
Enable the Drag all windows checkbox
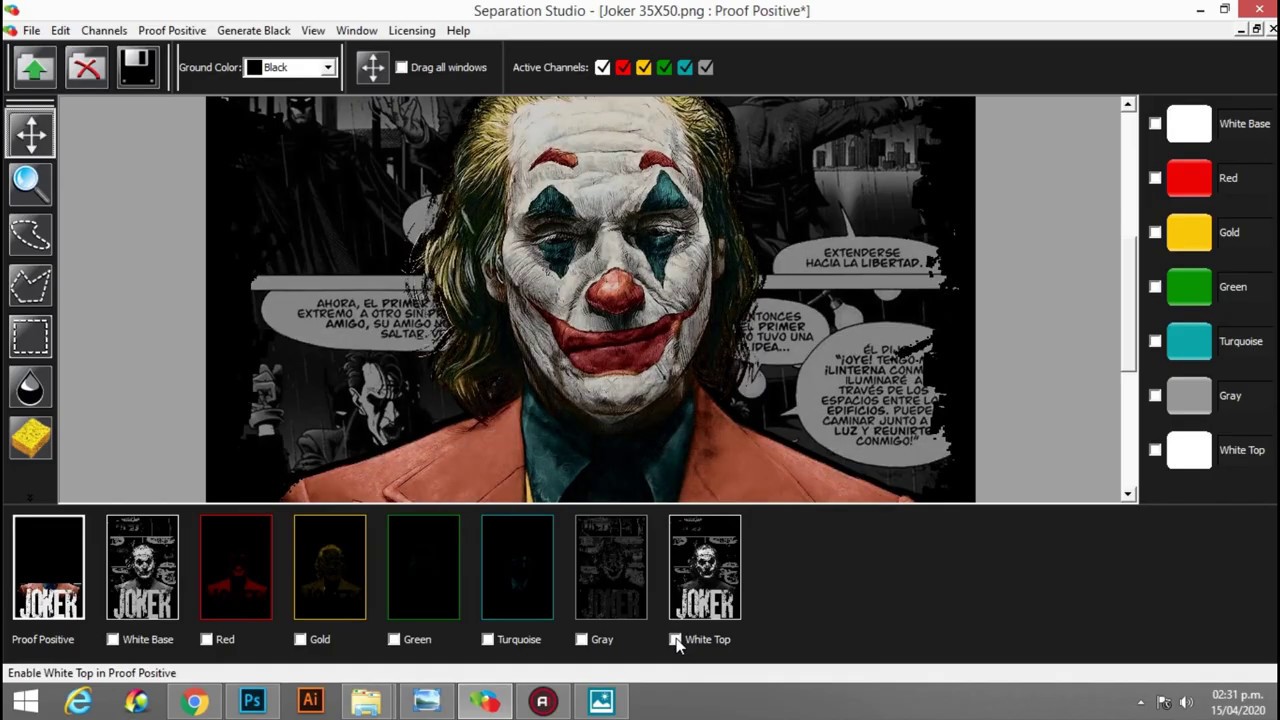tap(402, 68)
